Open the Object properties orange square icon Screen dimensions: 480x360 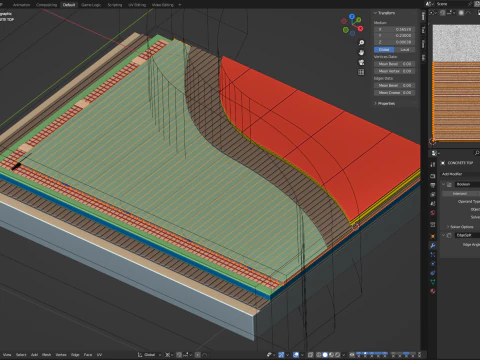[433, 236]
